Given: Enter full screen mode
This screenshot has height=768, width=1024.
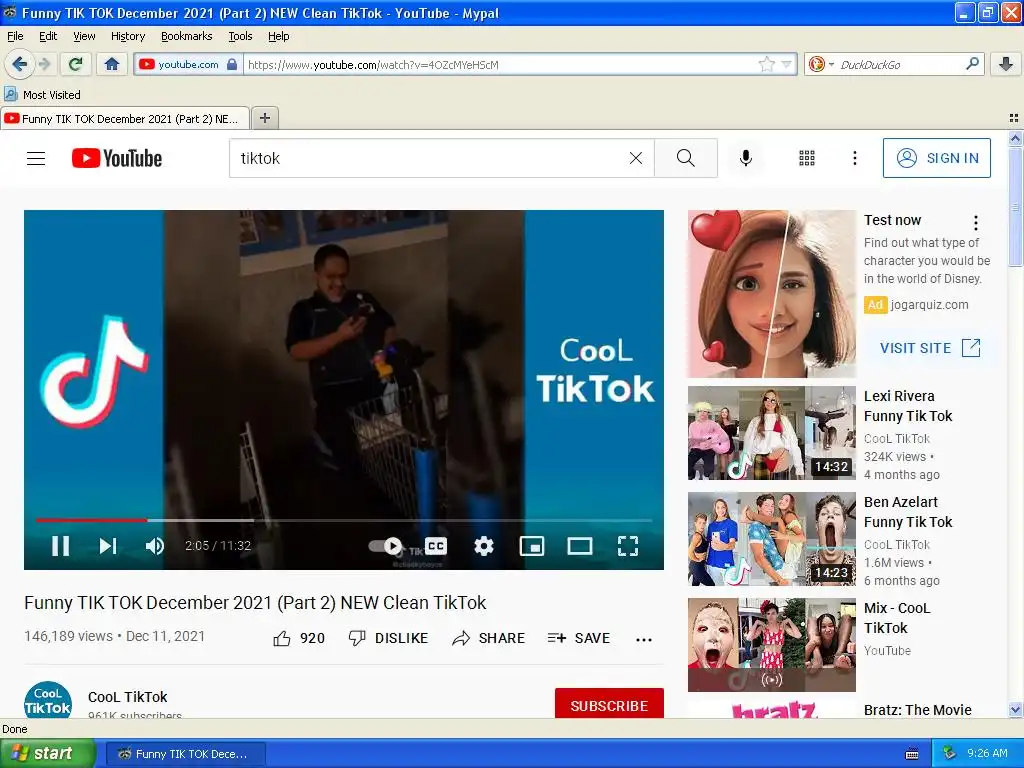Looking at the screenshot, I should tap(628, 546).
